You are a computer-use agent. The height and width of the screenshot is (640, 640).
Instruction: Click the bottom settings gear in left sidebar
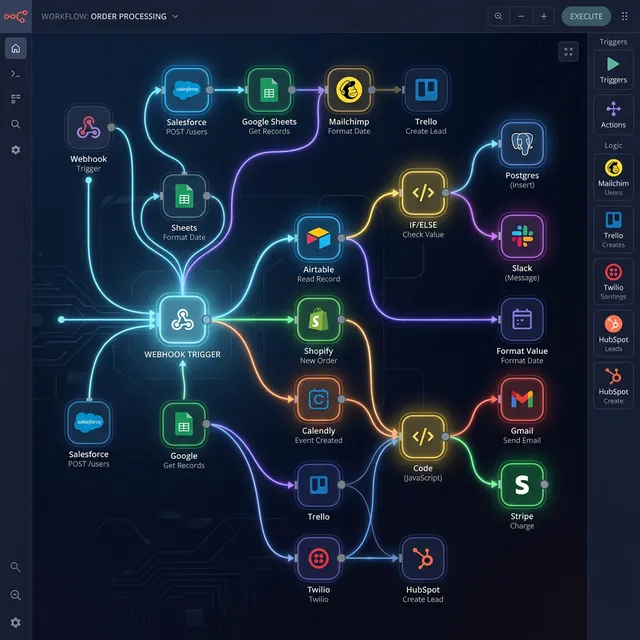pyautogui.click(x=16, y=622)
